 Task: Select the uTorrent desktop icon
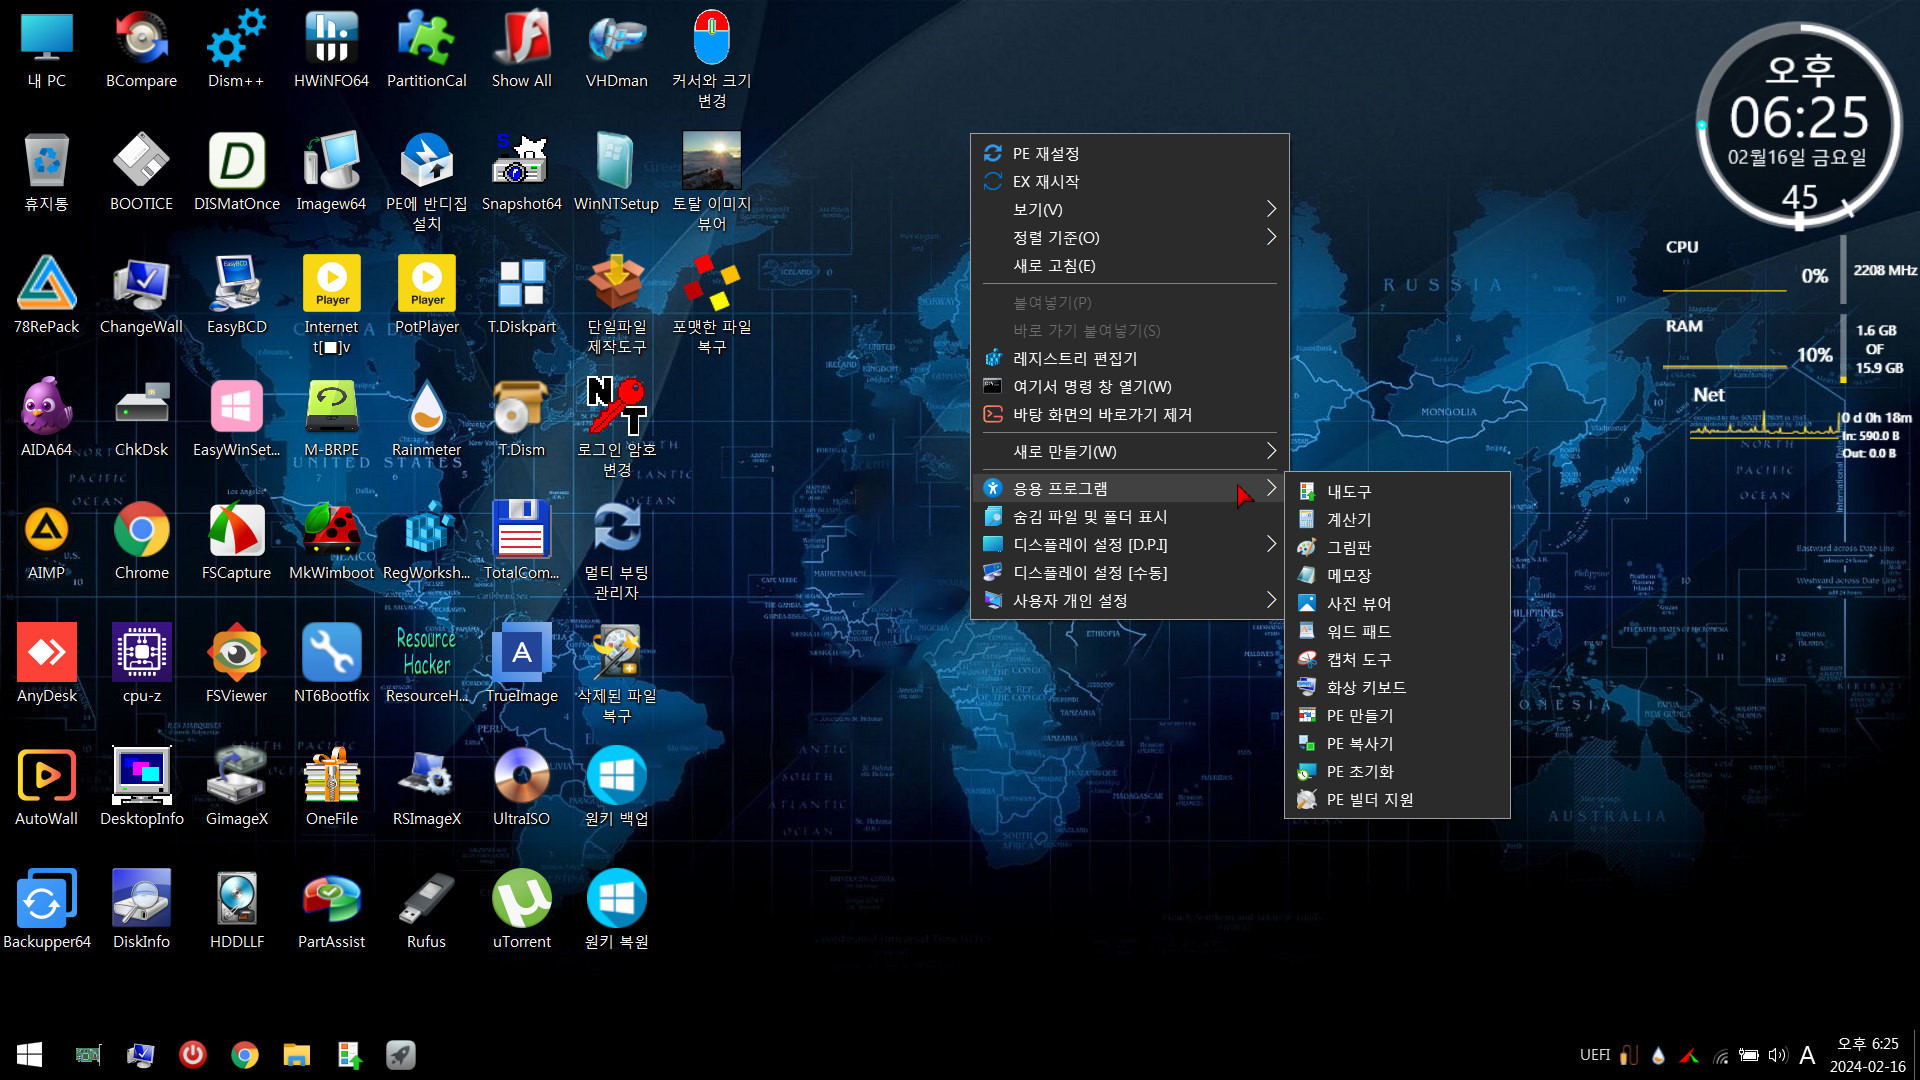pos(521,911)
